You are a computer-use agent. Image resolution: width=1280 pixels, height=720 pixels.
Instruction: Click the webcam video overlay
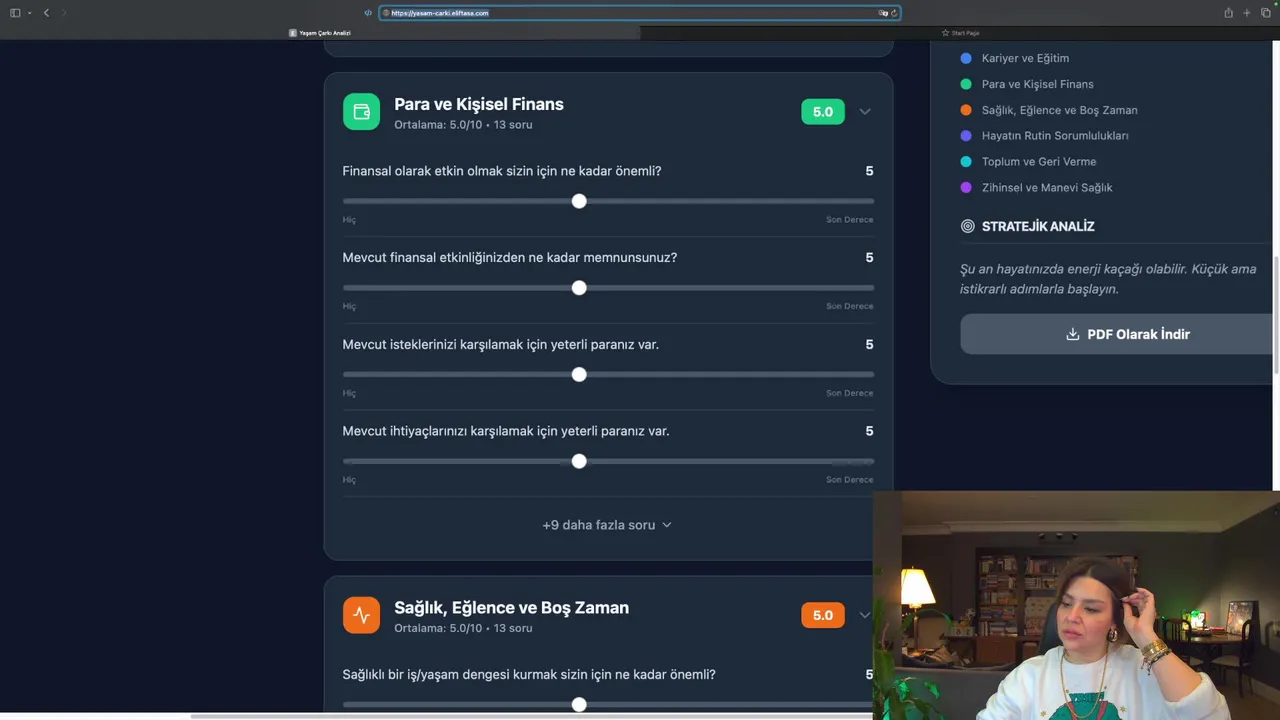point(1076,605)
